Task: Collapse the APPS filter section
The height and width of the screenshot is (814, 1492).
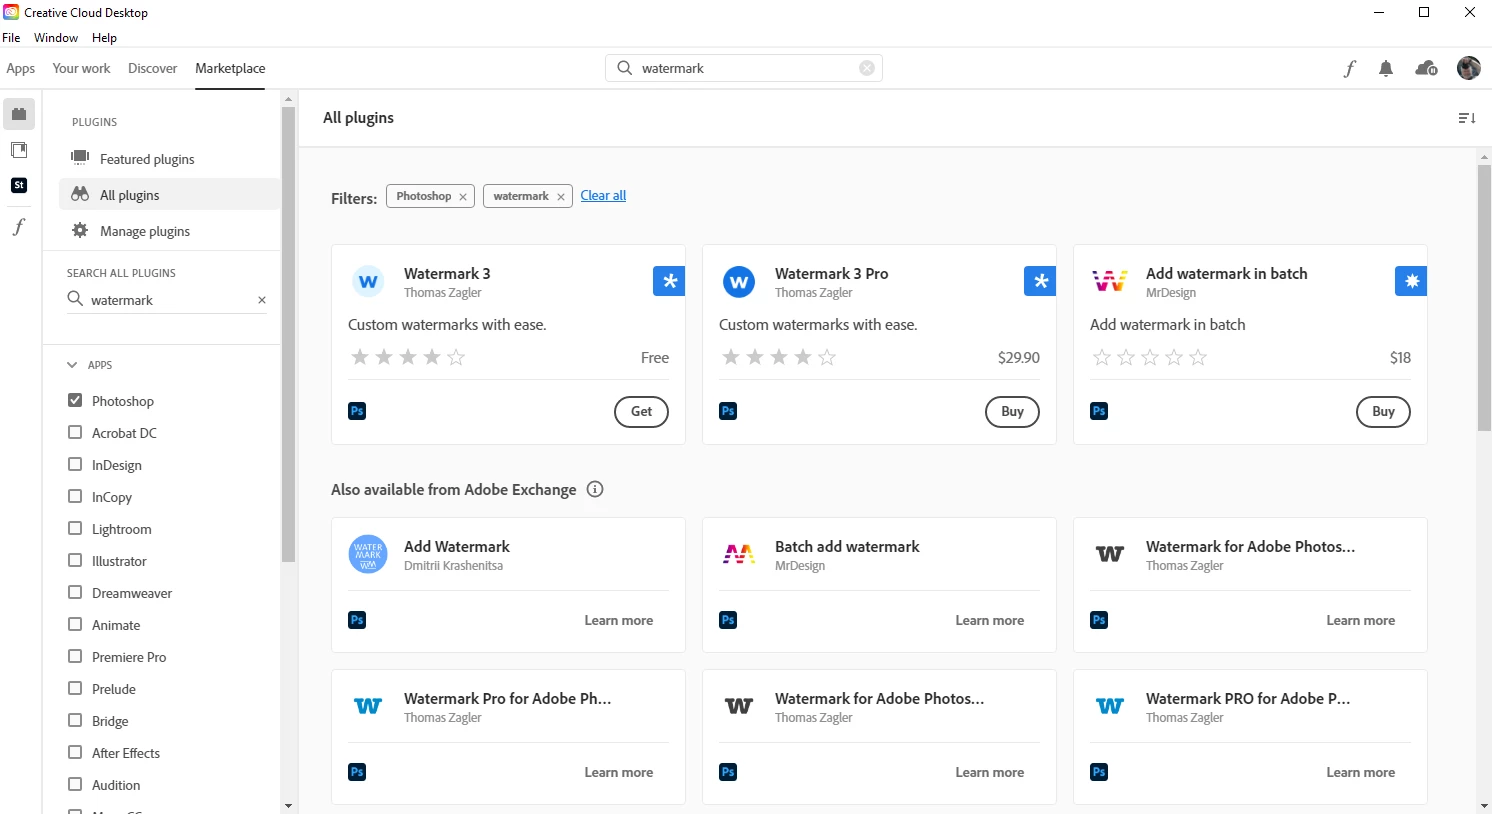Action: coord(72,365)
